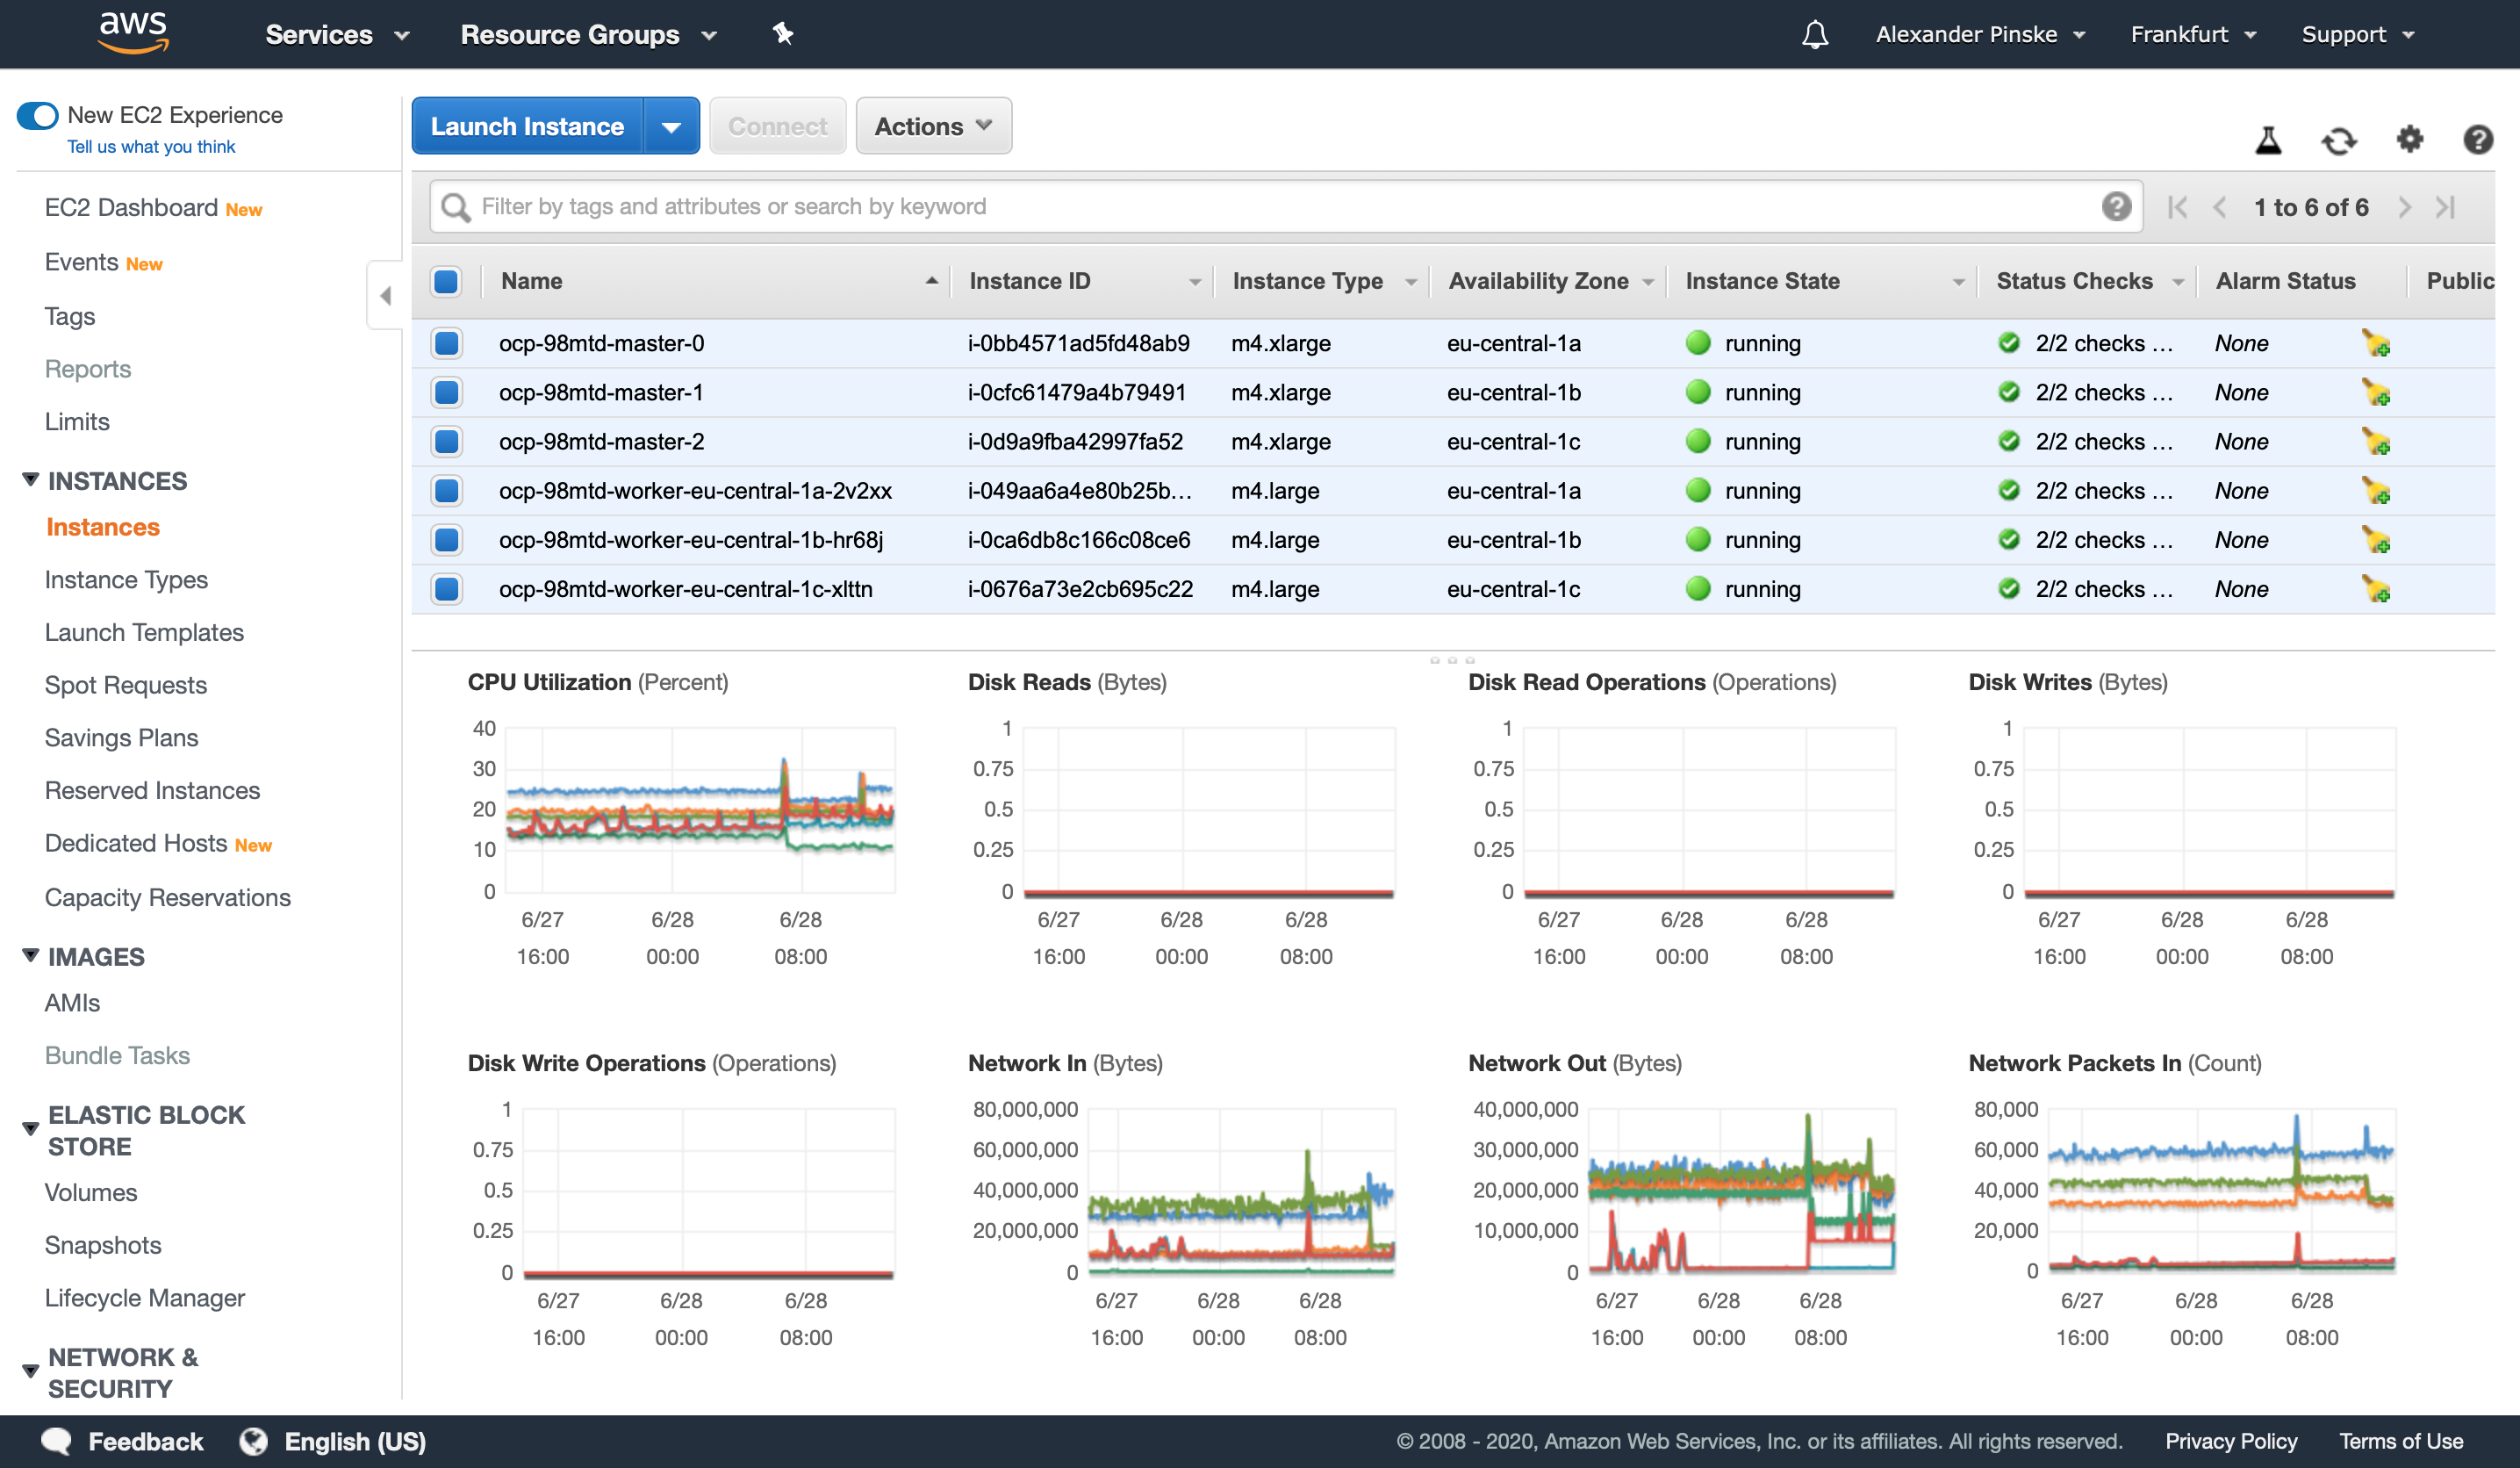Open the Actions dropdown
Screen dimensions: 2520x1468
click(933, 126)
